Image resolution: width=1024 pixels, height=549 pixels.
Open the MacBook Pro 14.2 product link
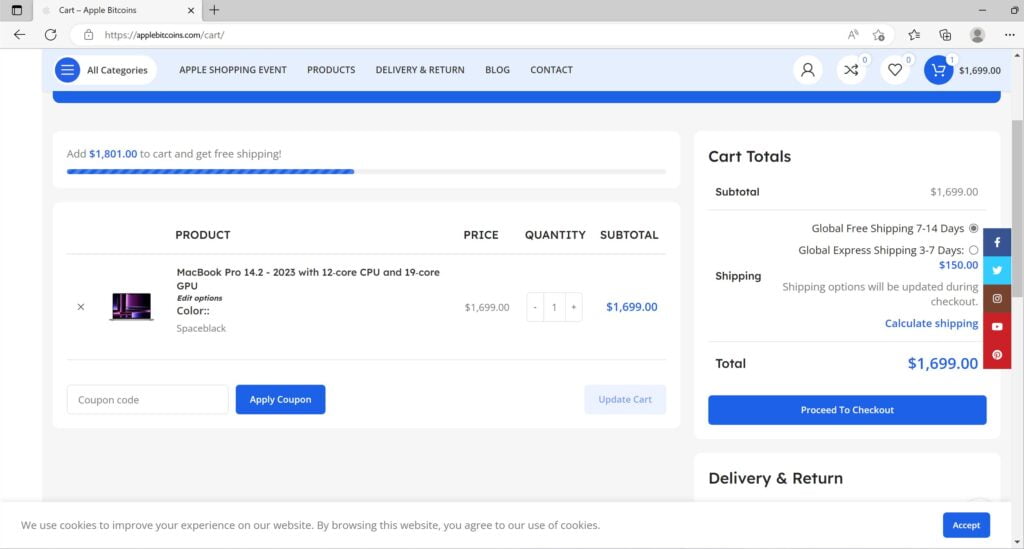click(308, 279)
